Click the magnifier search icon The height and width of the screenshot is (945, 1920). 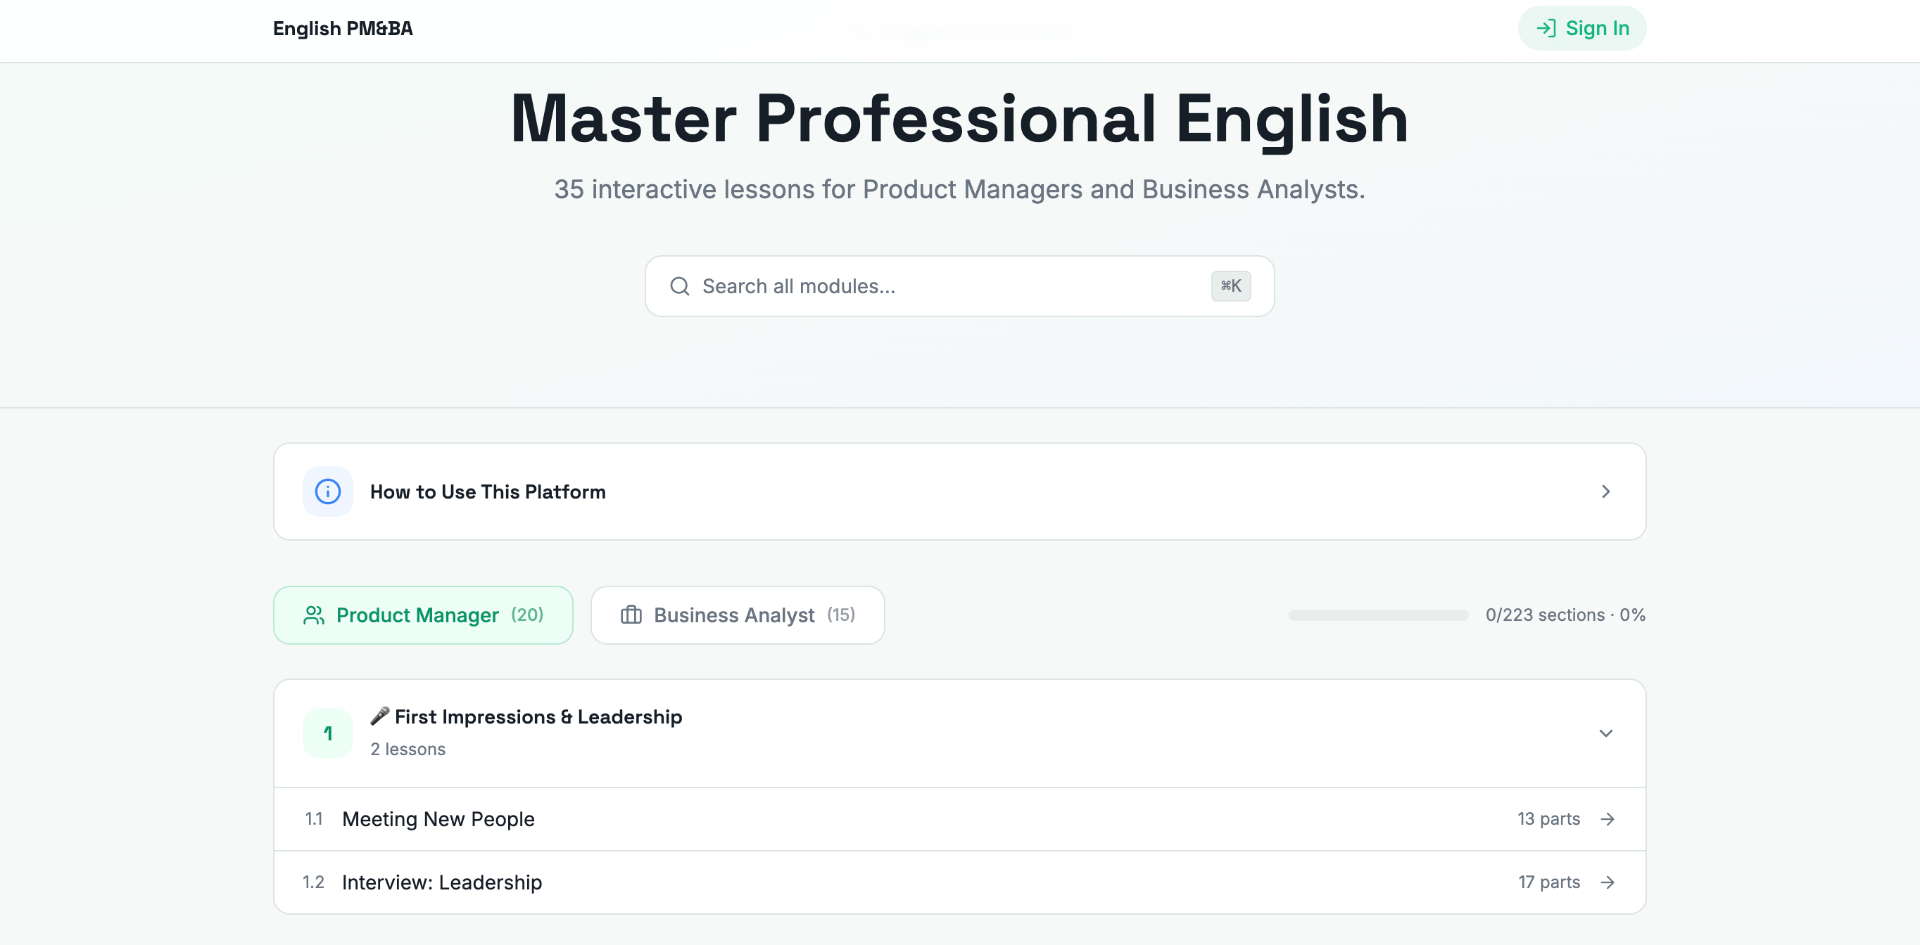(x=680, y=286)
